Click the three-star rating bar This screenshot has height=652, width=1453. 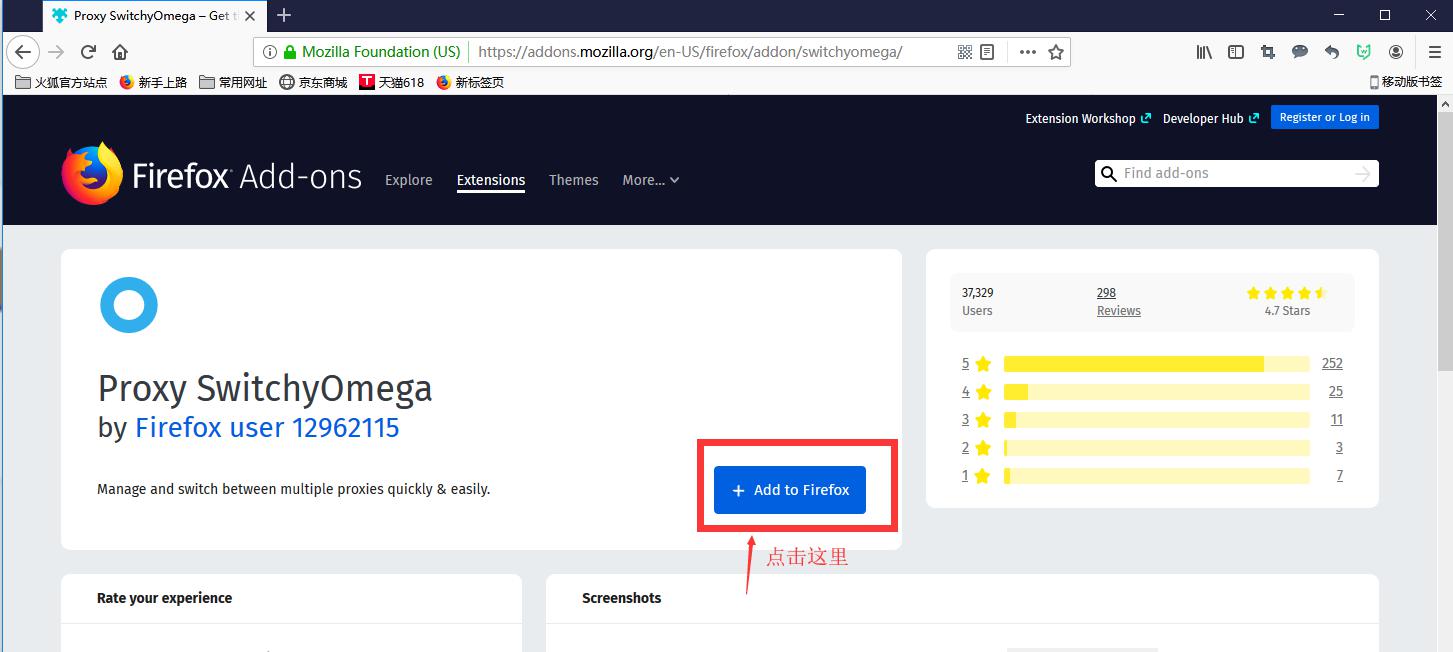[x=1157, y=420]
